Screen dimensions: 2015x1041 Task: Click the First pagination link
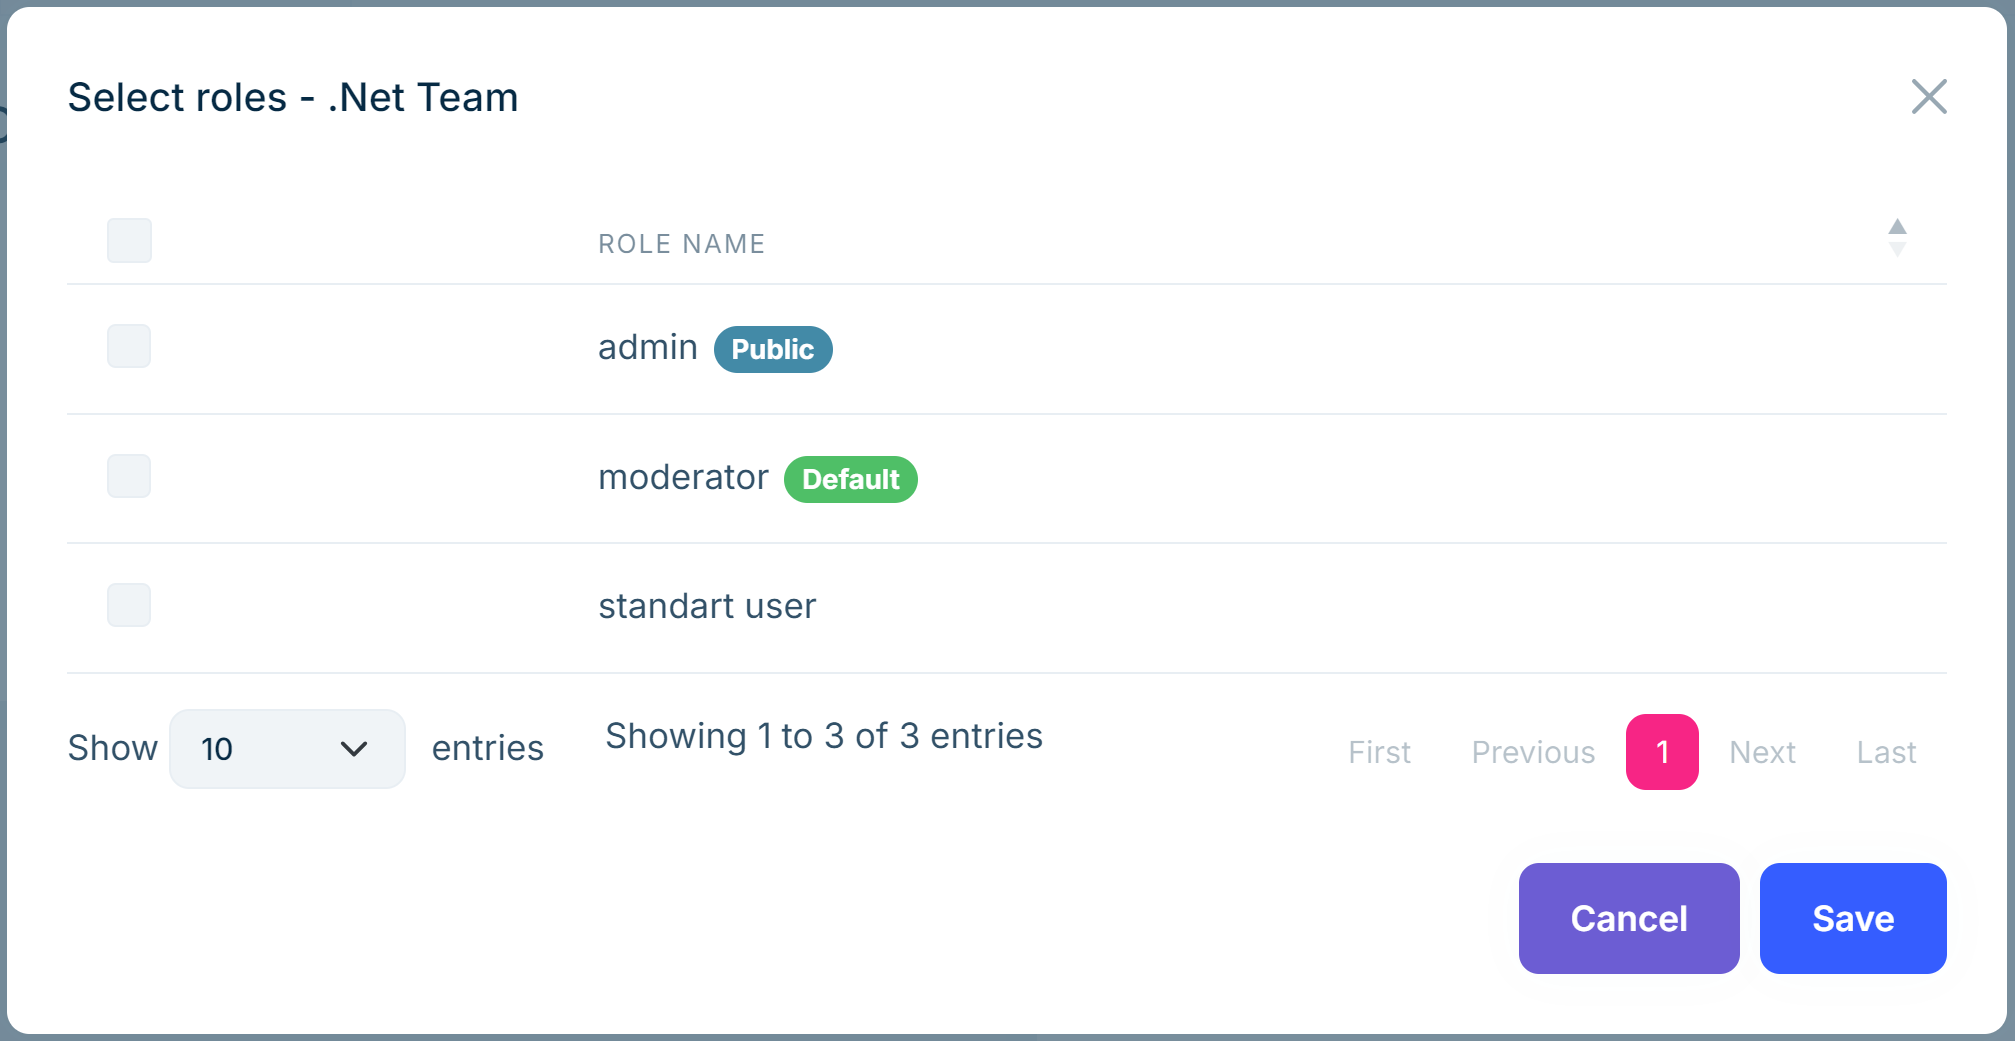(1379, 752)
